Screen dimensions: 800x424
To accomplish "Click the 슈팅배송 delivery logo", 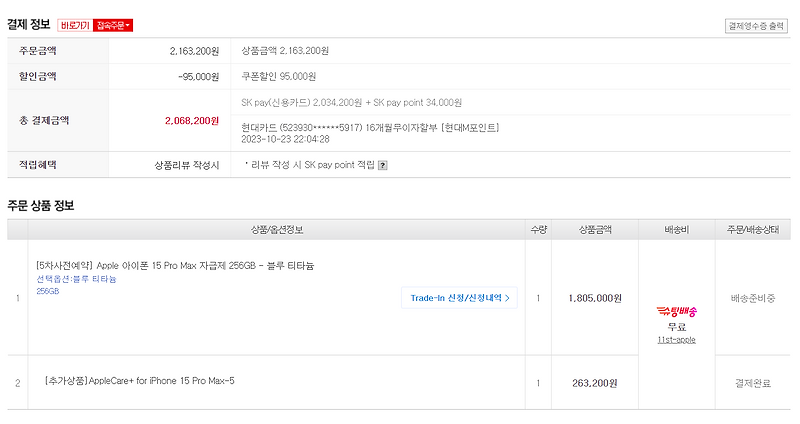I will pos(677,312).
